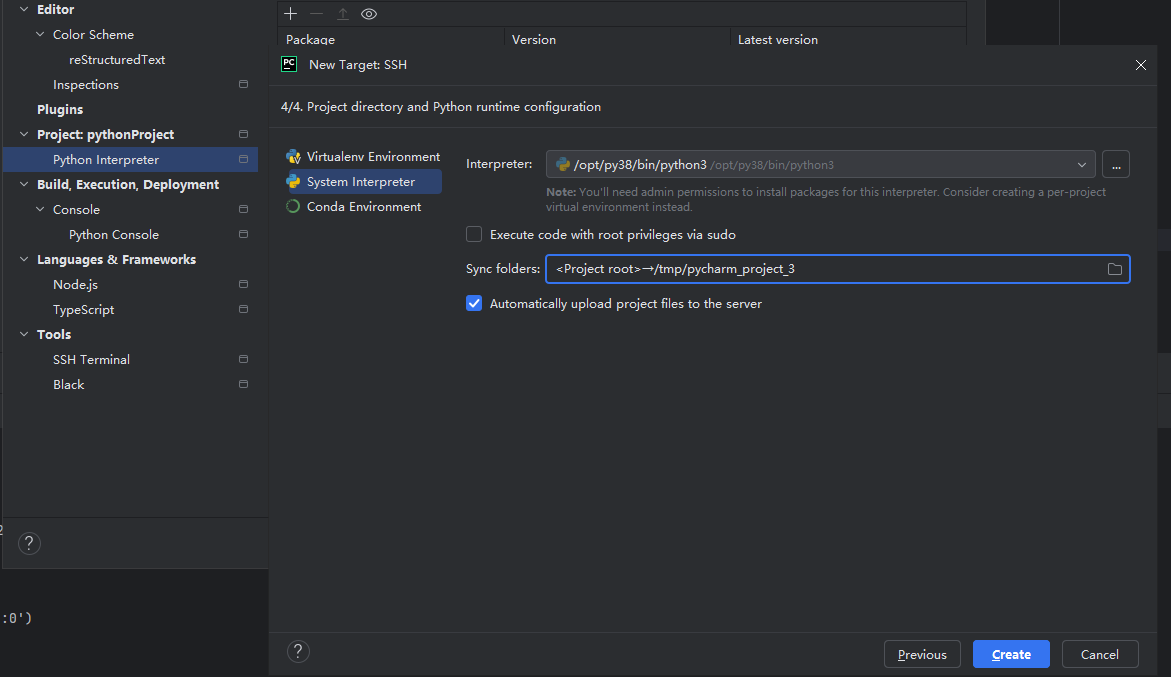Image resolution: width=1171 pixels, height=677 pixels.
Task: Select System Interpreter option
Action: (x=364, y=181)
